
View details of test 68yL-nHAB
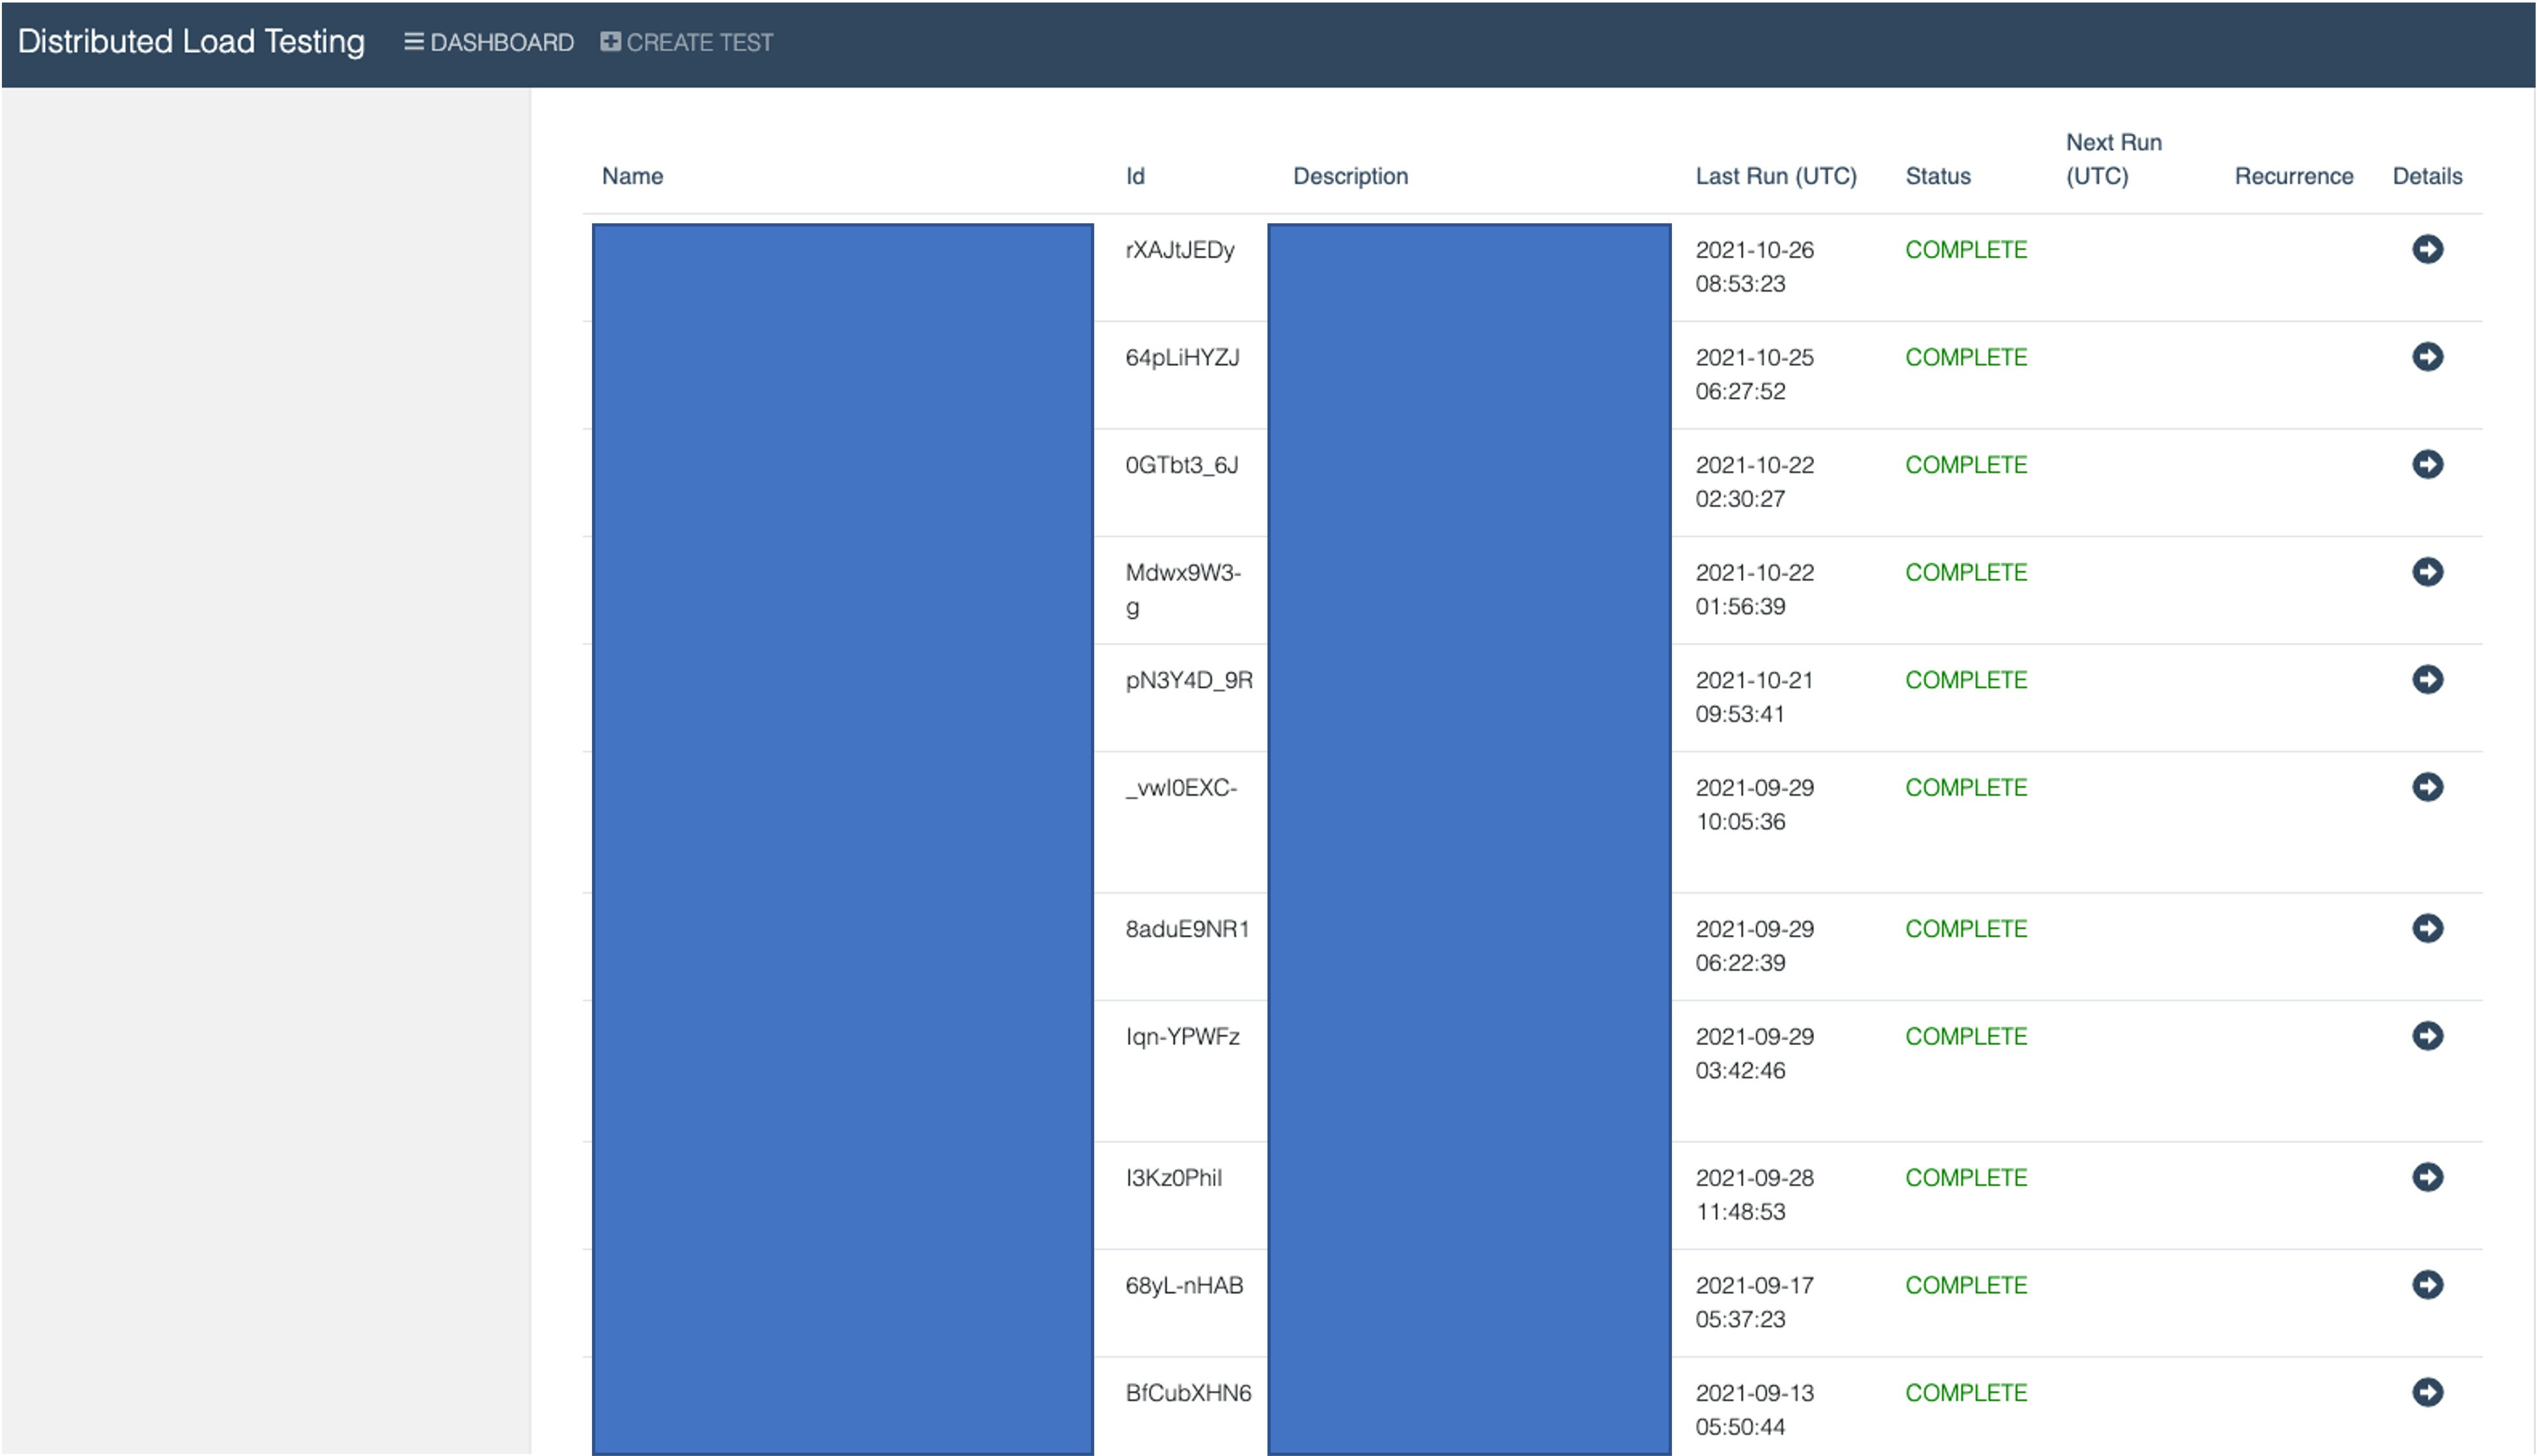click(x=2426, y=1285)
